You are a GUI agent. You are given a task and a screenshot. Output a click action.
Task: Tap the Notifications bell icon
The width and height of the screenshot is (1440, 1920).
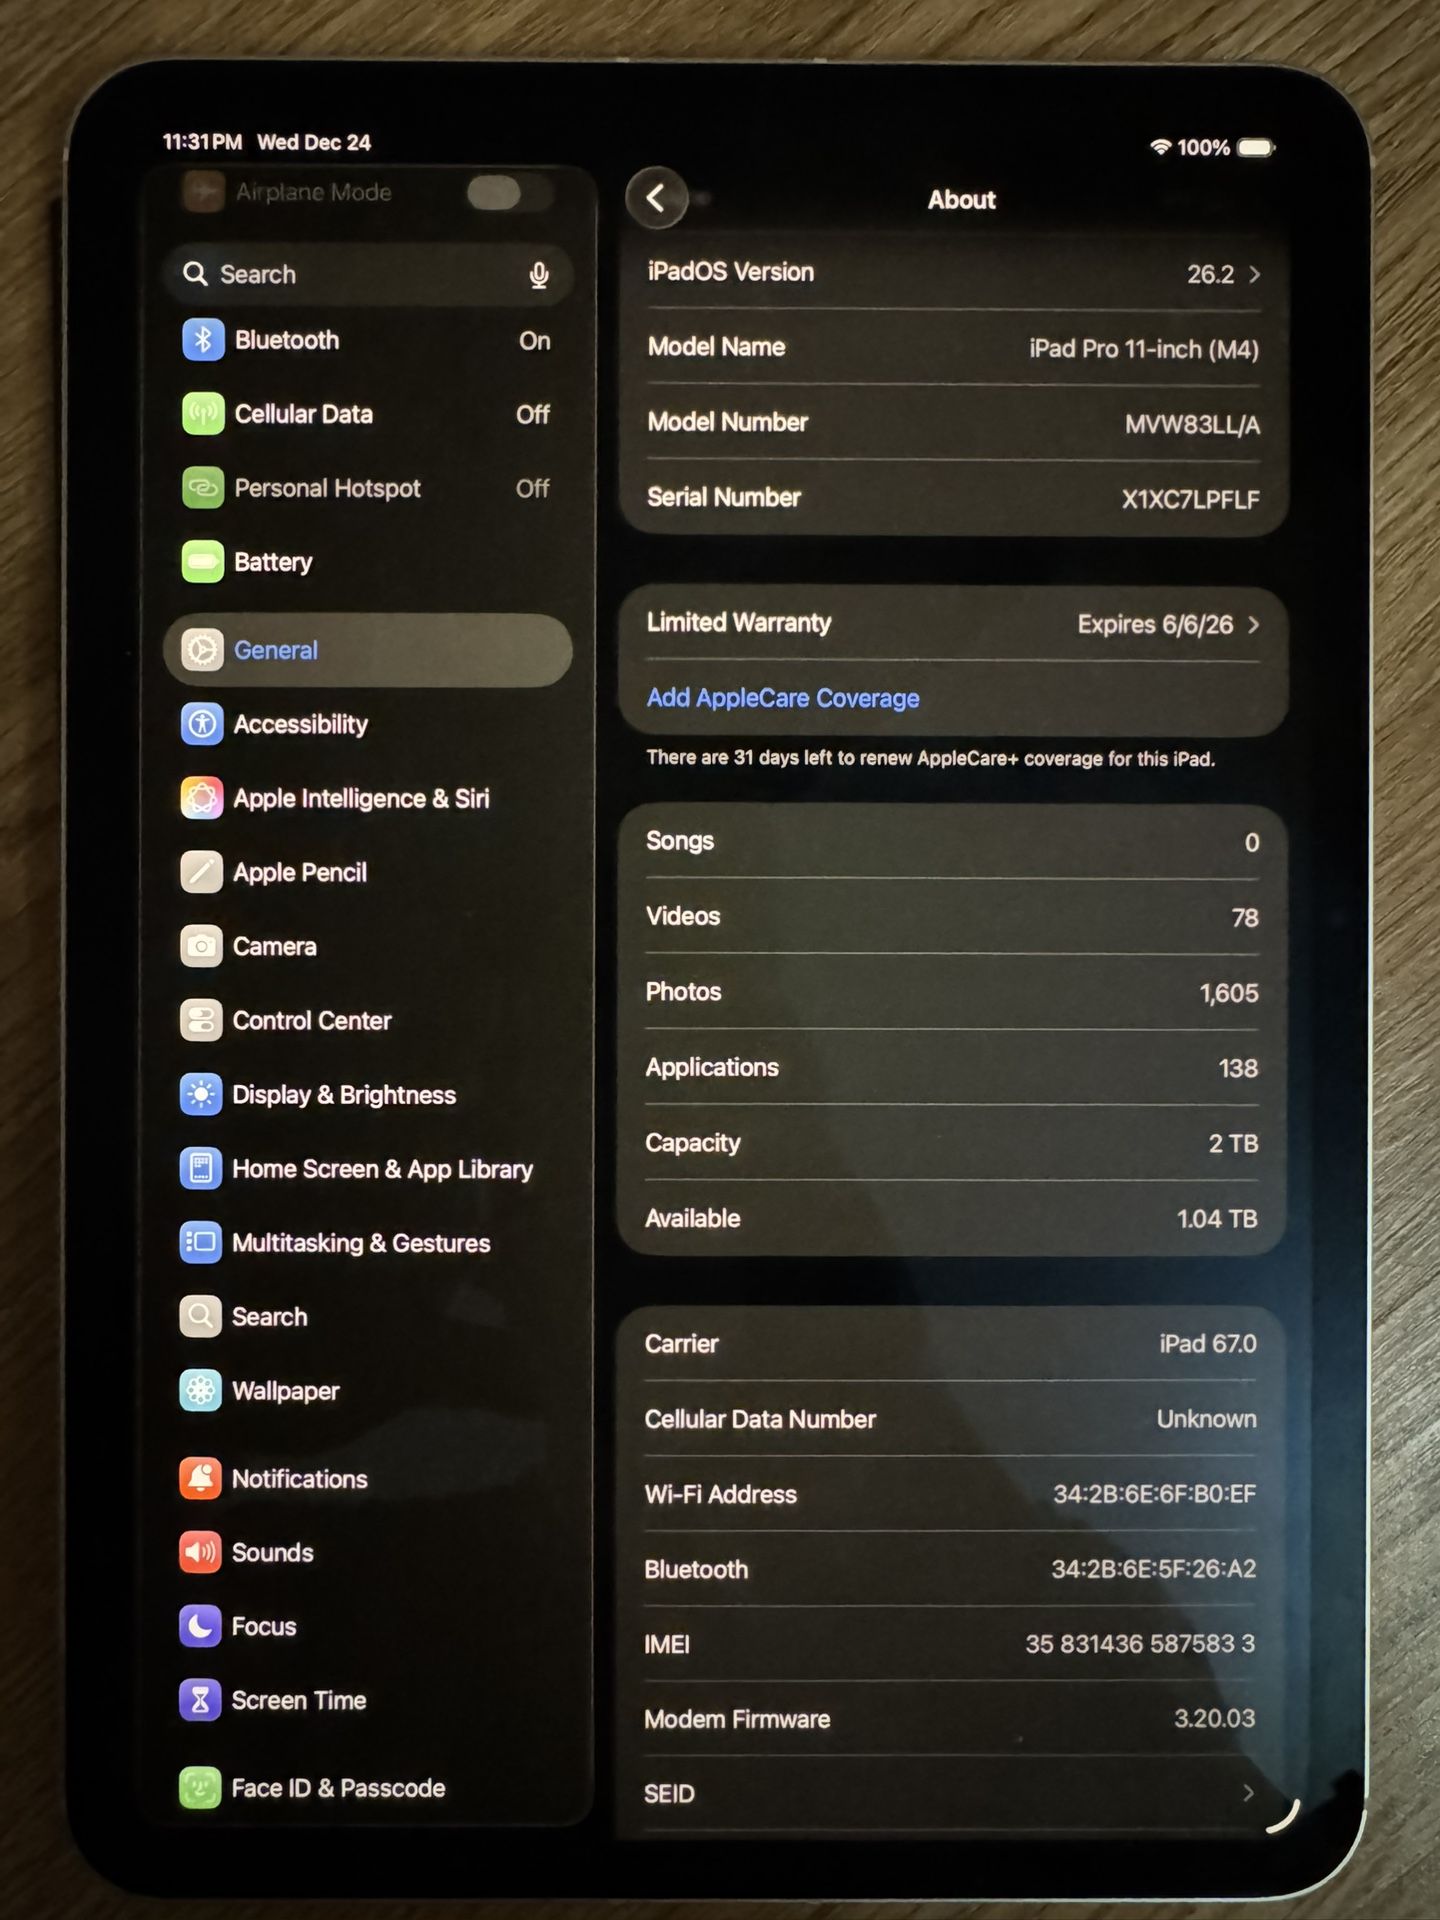[x=200, y=1478]
